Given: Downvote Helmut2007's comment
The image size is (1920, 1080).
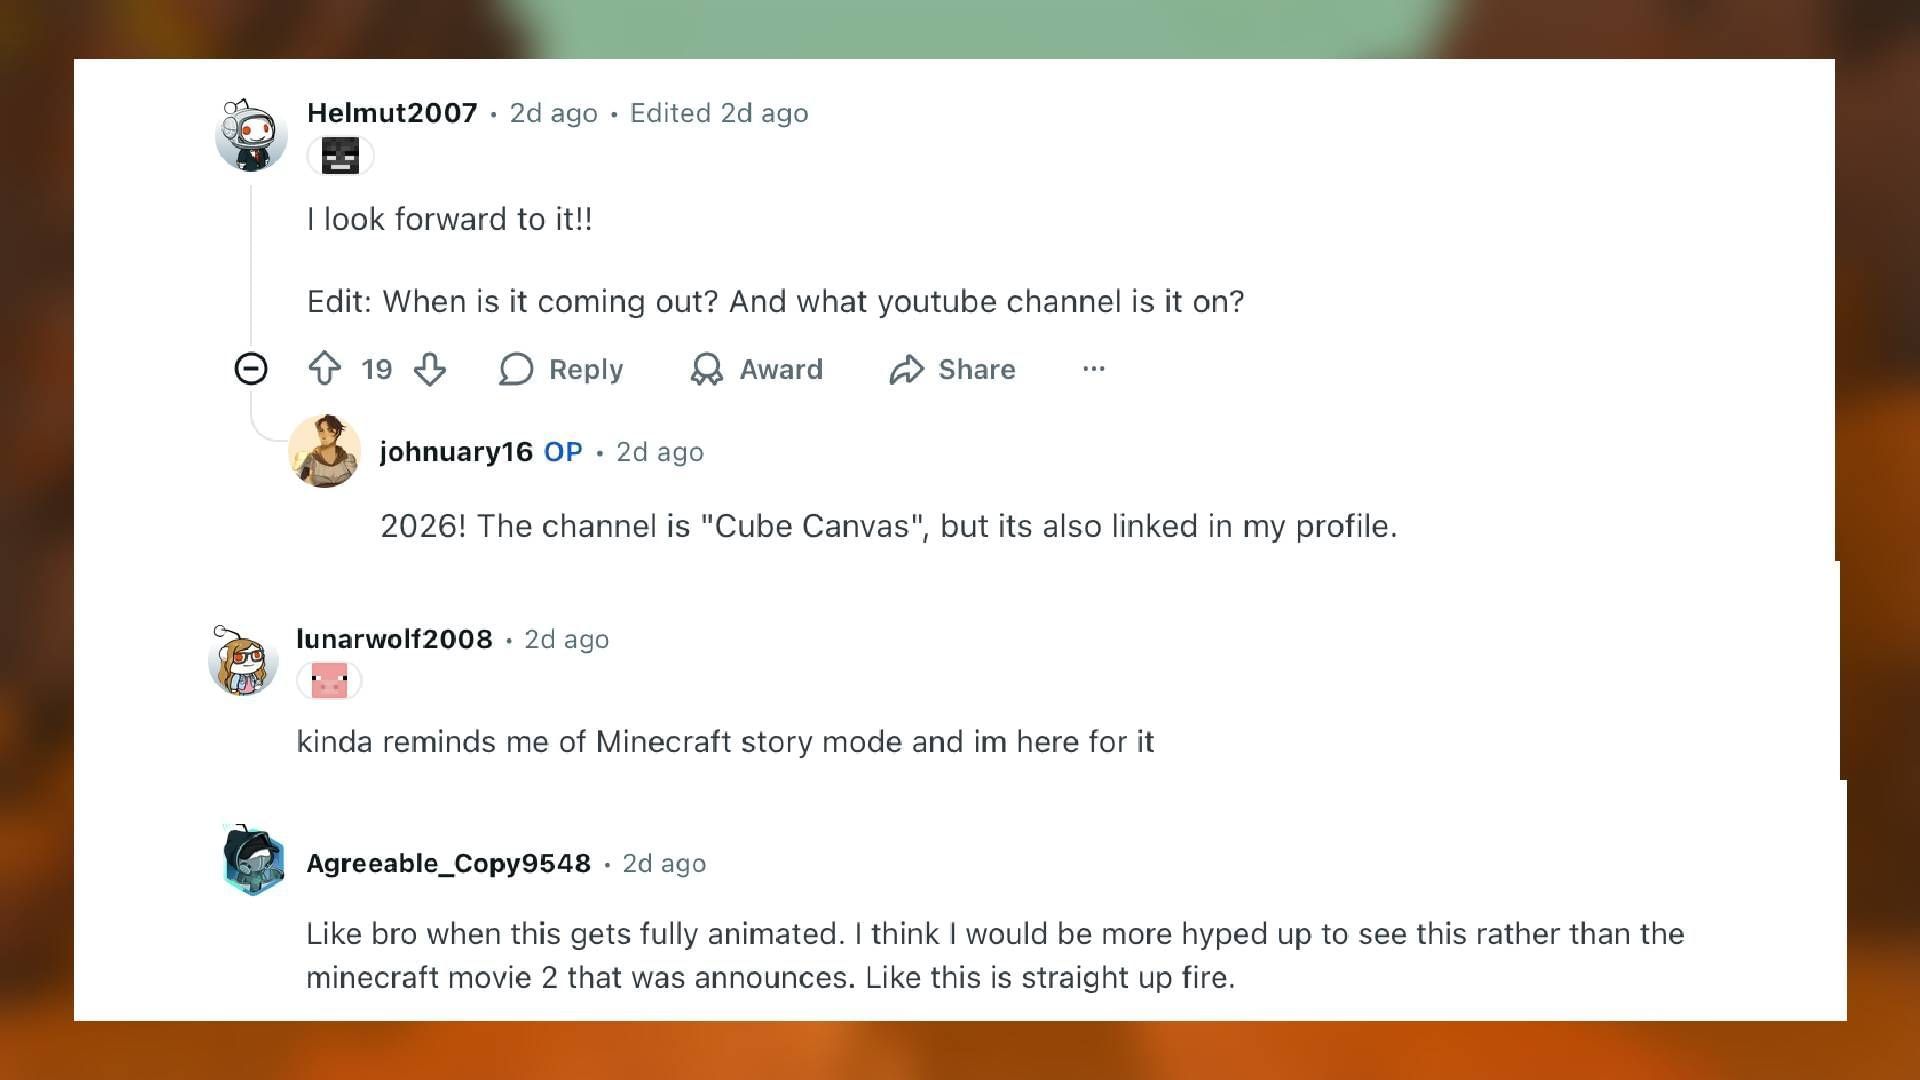Looking at the screenshot, I should point(430,369).
